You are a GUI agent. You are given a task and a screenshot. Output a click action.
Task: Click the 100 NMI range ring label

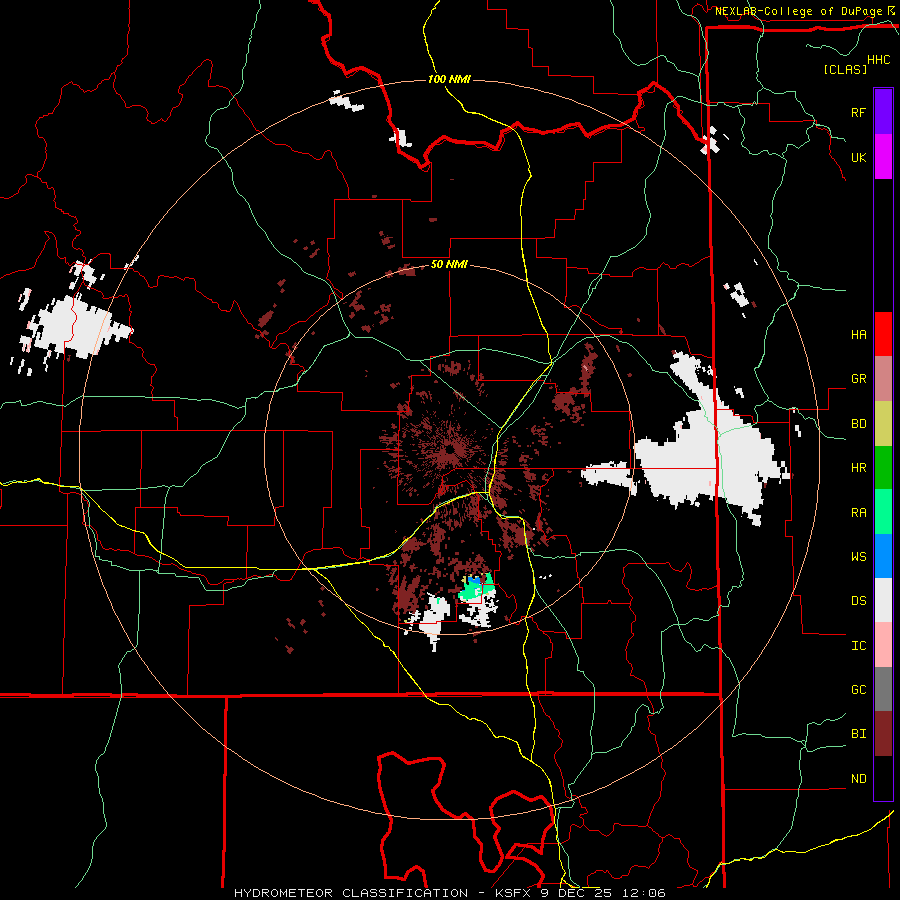[449, 79]
